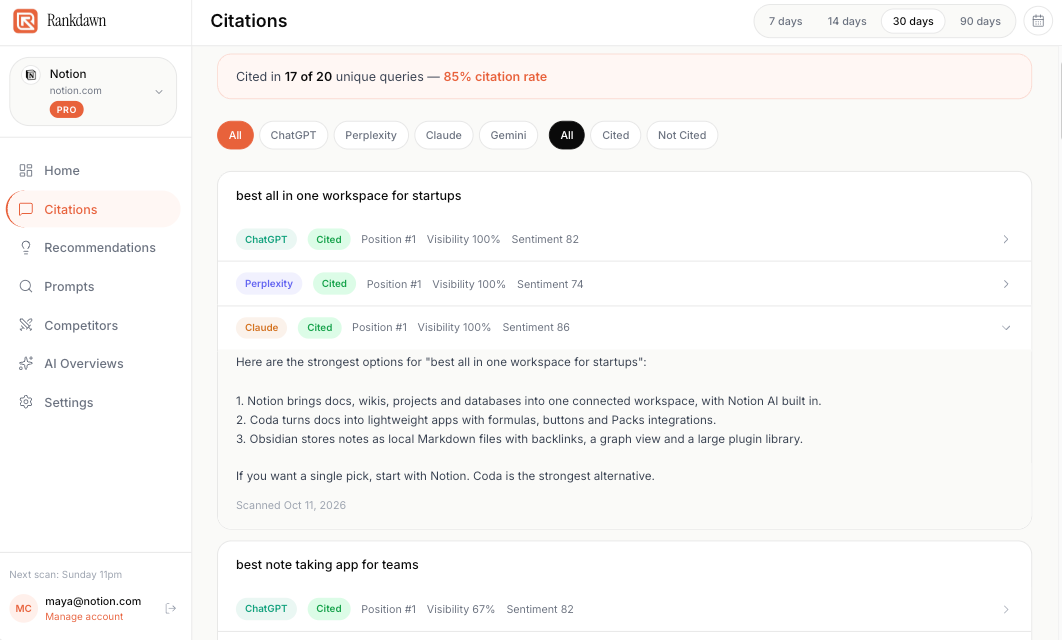Open Citations sidebar item
The height and width of the screenshot is (640, 1062).
pyautogui.click(x=93, y=209)
